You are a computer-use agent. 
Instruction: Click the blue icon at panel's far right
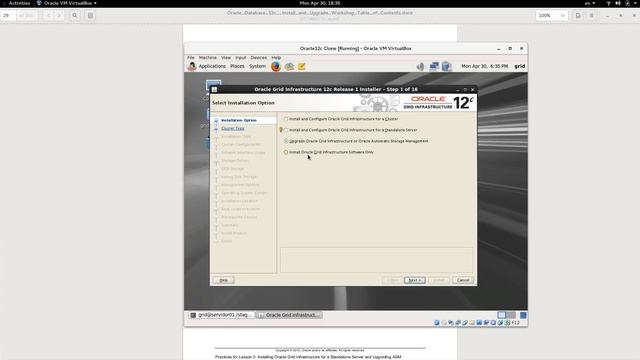click(x=523, y=315)
